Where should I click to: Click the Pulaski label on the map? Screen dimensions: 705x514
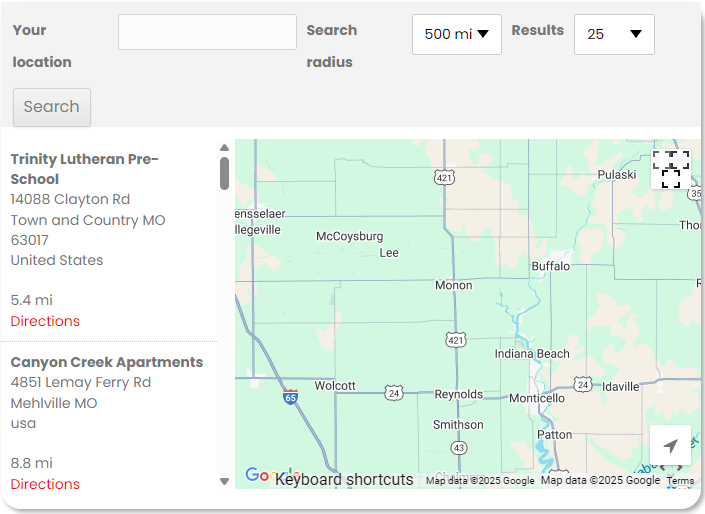tap(617, 174)
